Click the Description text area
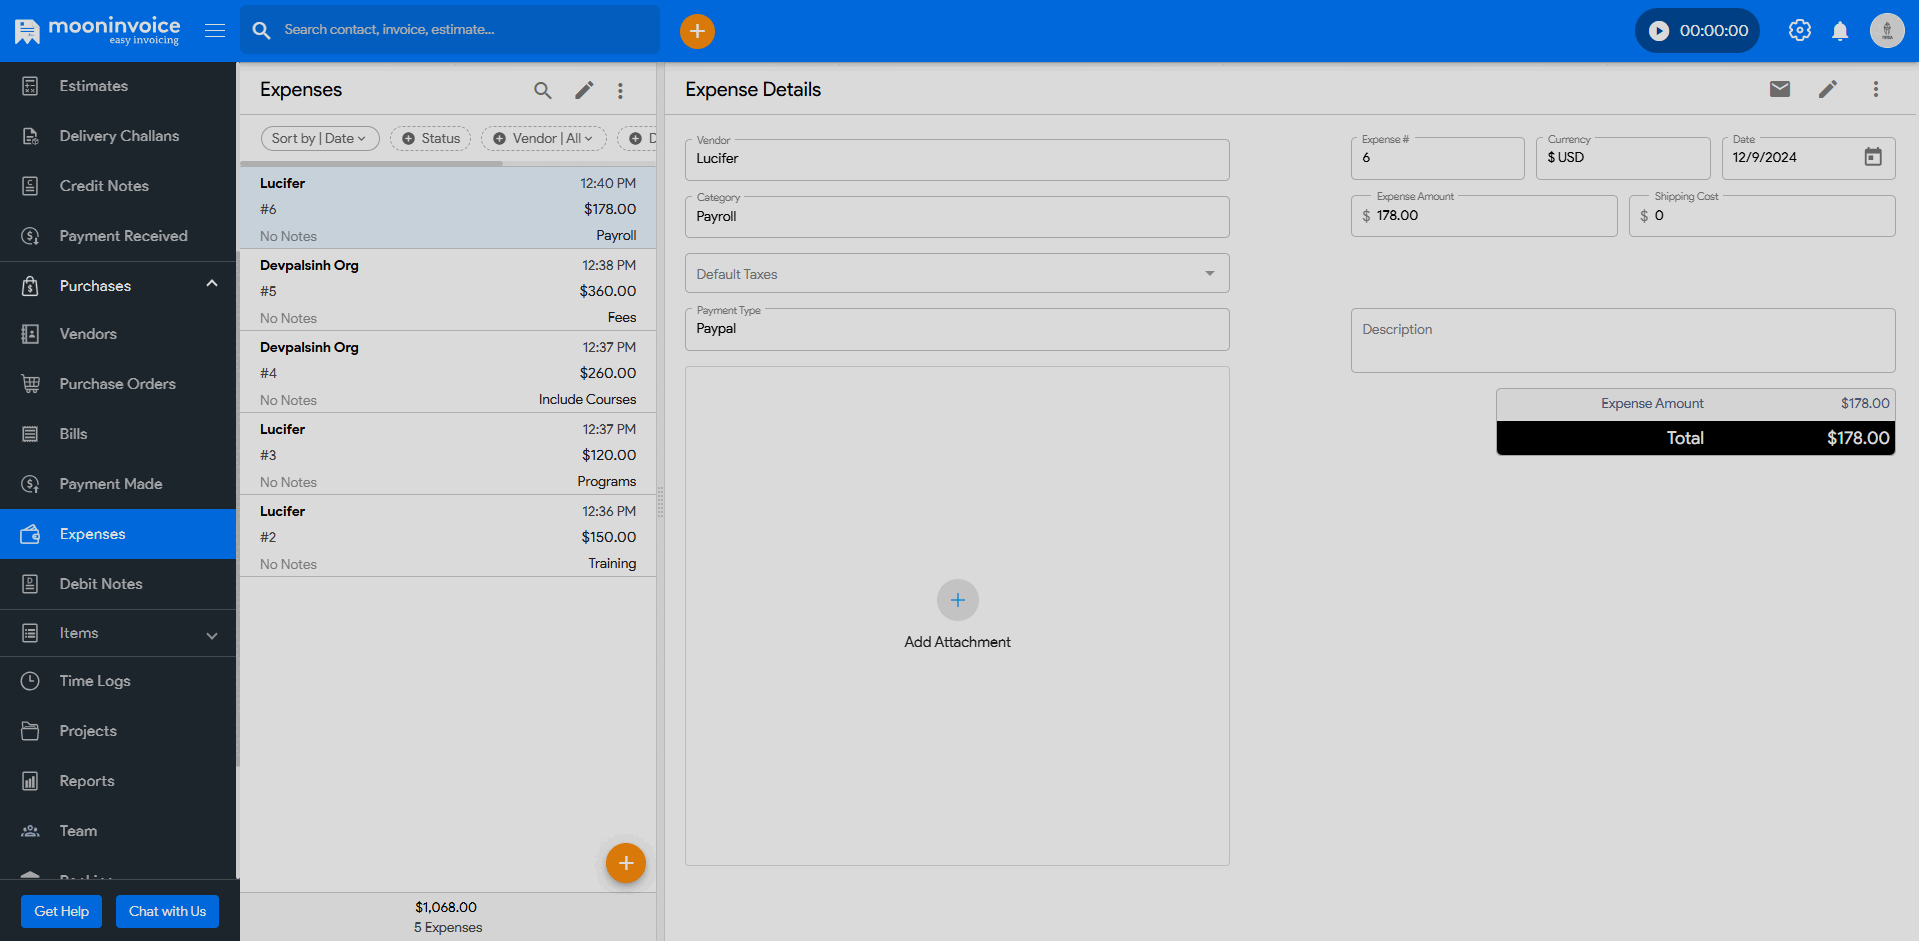This screenshot has width=1919, height=941. pyautogui.click(x=1623, y=340)
